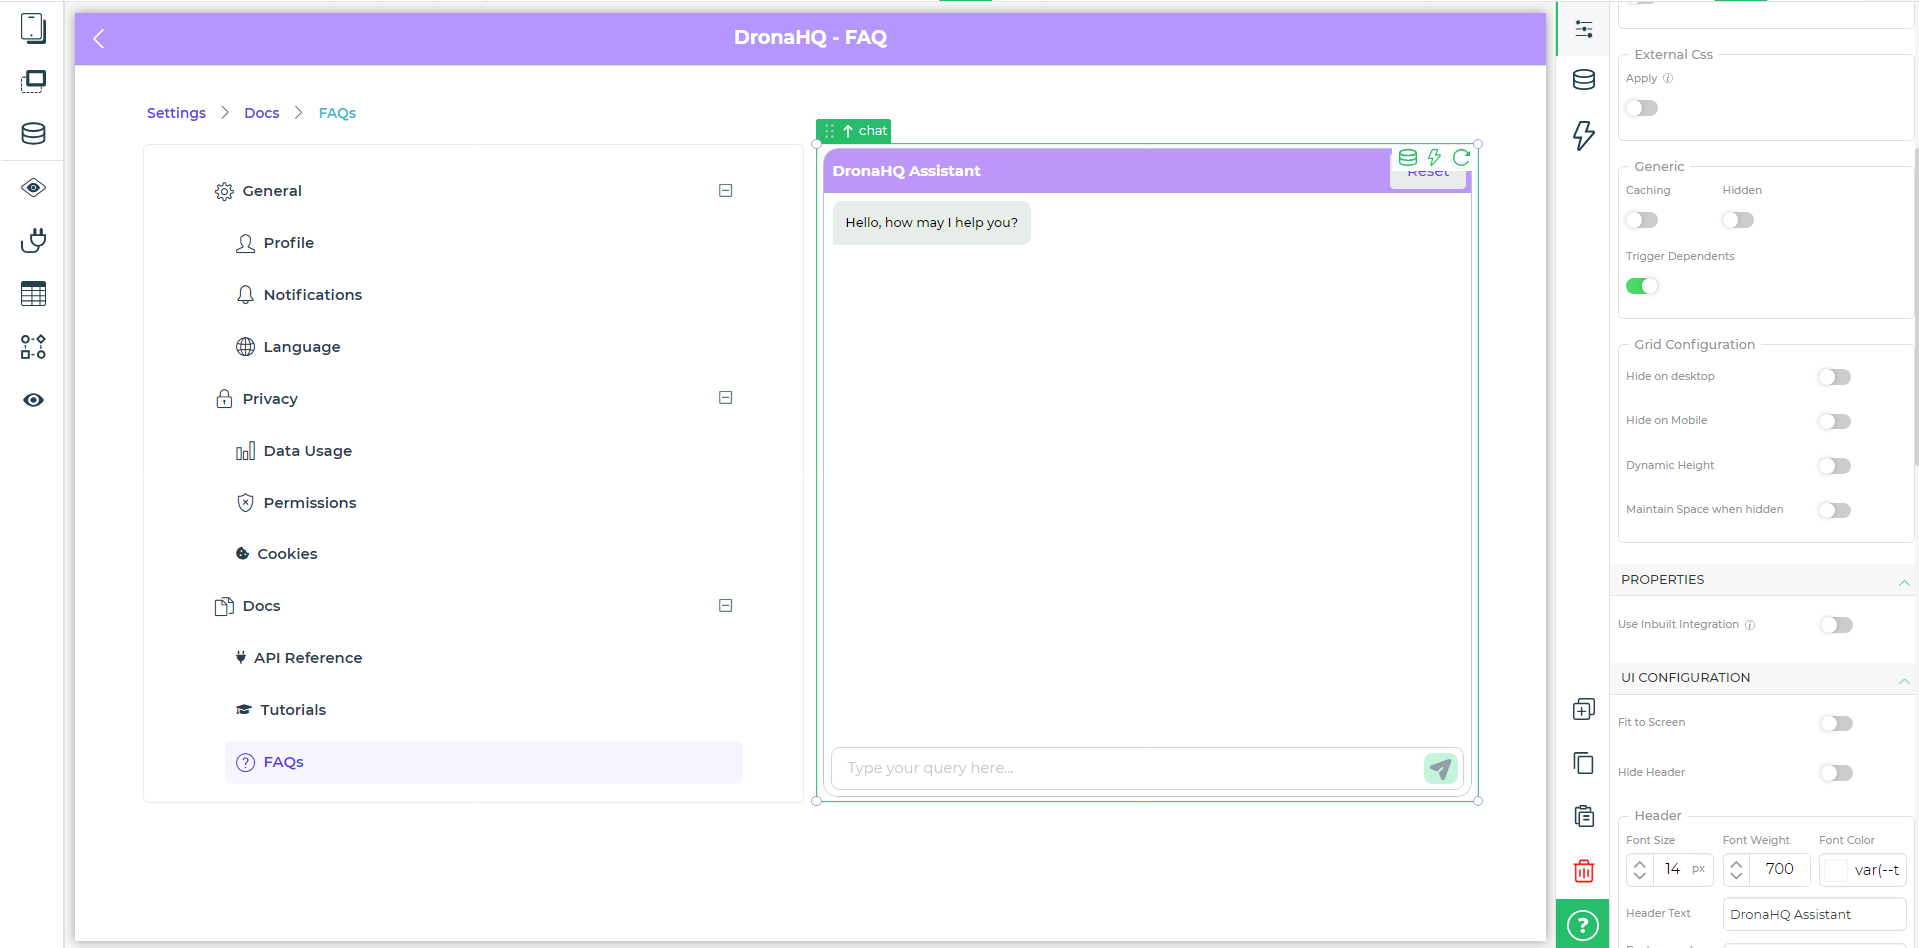Open the data binding database icon in right panel
Image resolution: width=1919 pixels, height=948 pixels.
point(1584,80)
